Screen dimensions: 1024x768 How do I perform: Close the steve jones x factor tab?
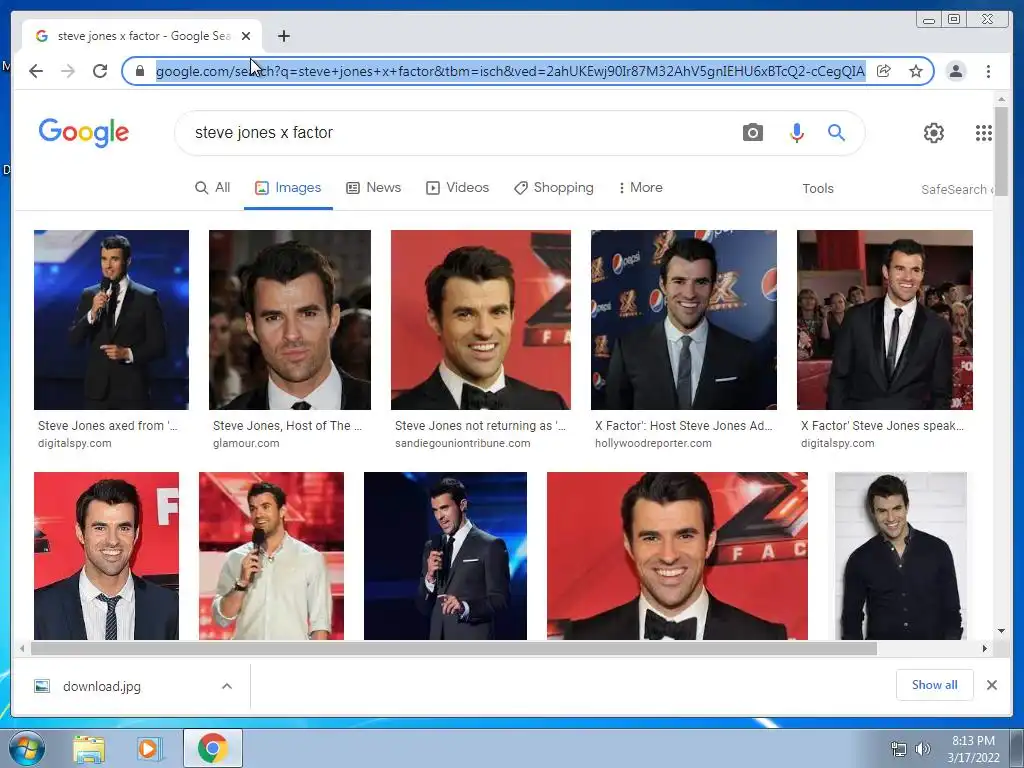[x=246, y=36]
